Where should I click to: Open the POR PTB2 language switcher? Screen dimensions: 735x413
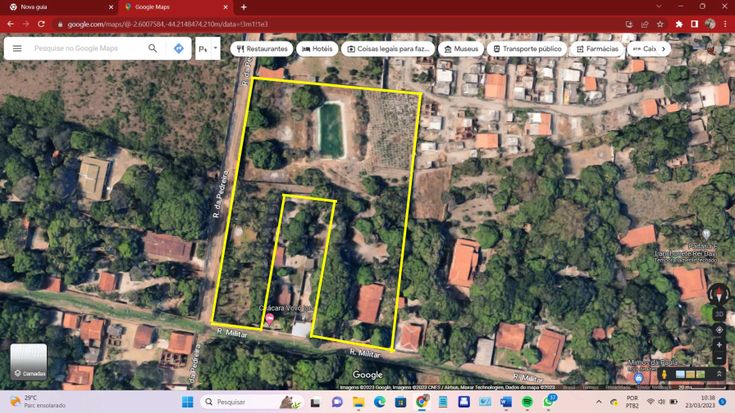coord(632,402)
